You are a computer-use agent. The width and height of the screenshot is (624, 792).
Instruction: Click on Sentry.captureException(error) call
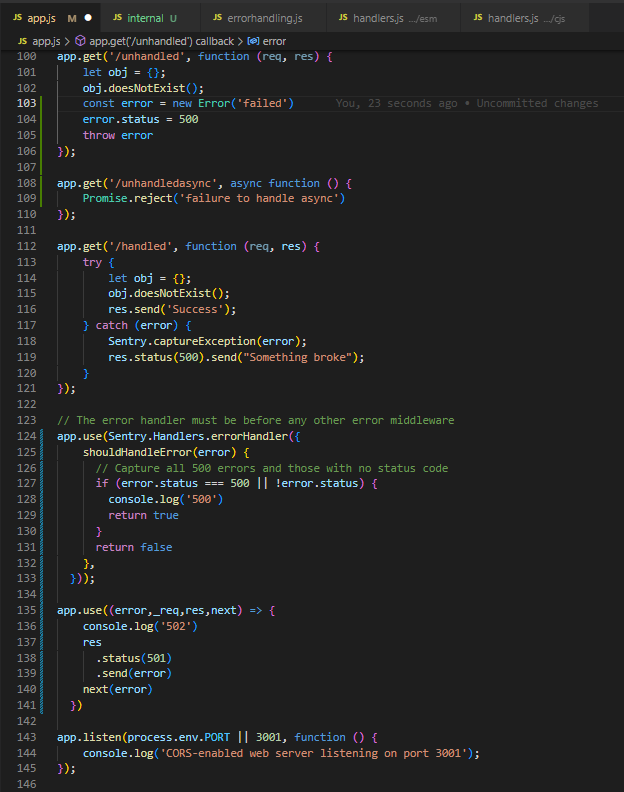207,341
